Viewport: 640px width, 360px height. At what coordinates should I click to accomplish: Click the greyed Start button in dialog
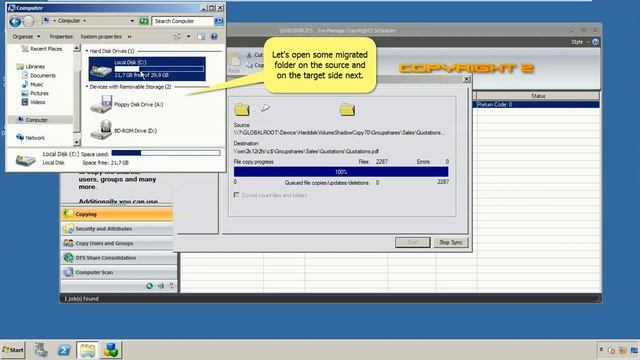(413, 242)
